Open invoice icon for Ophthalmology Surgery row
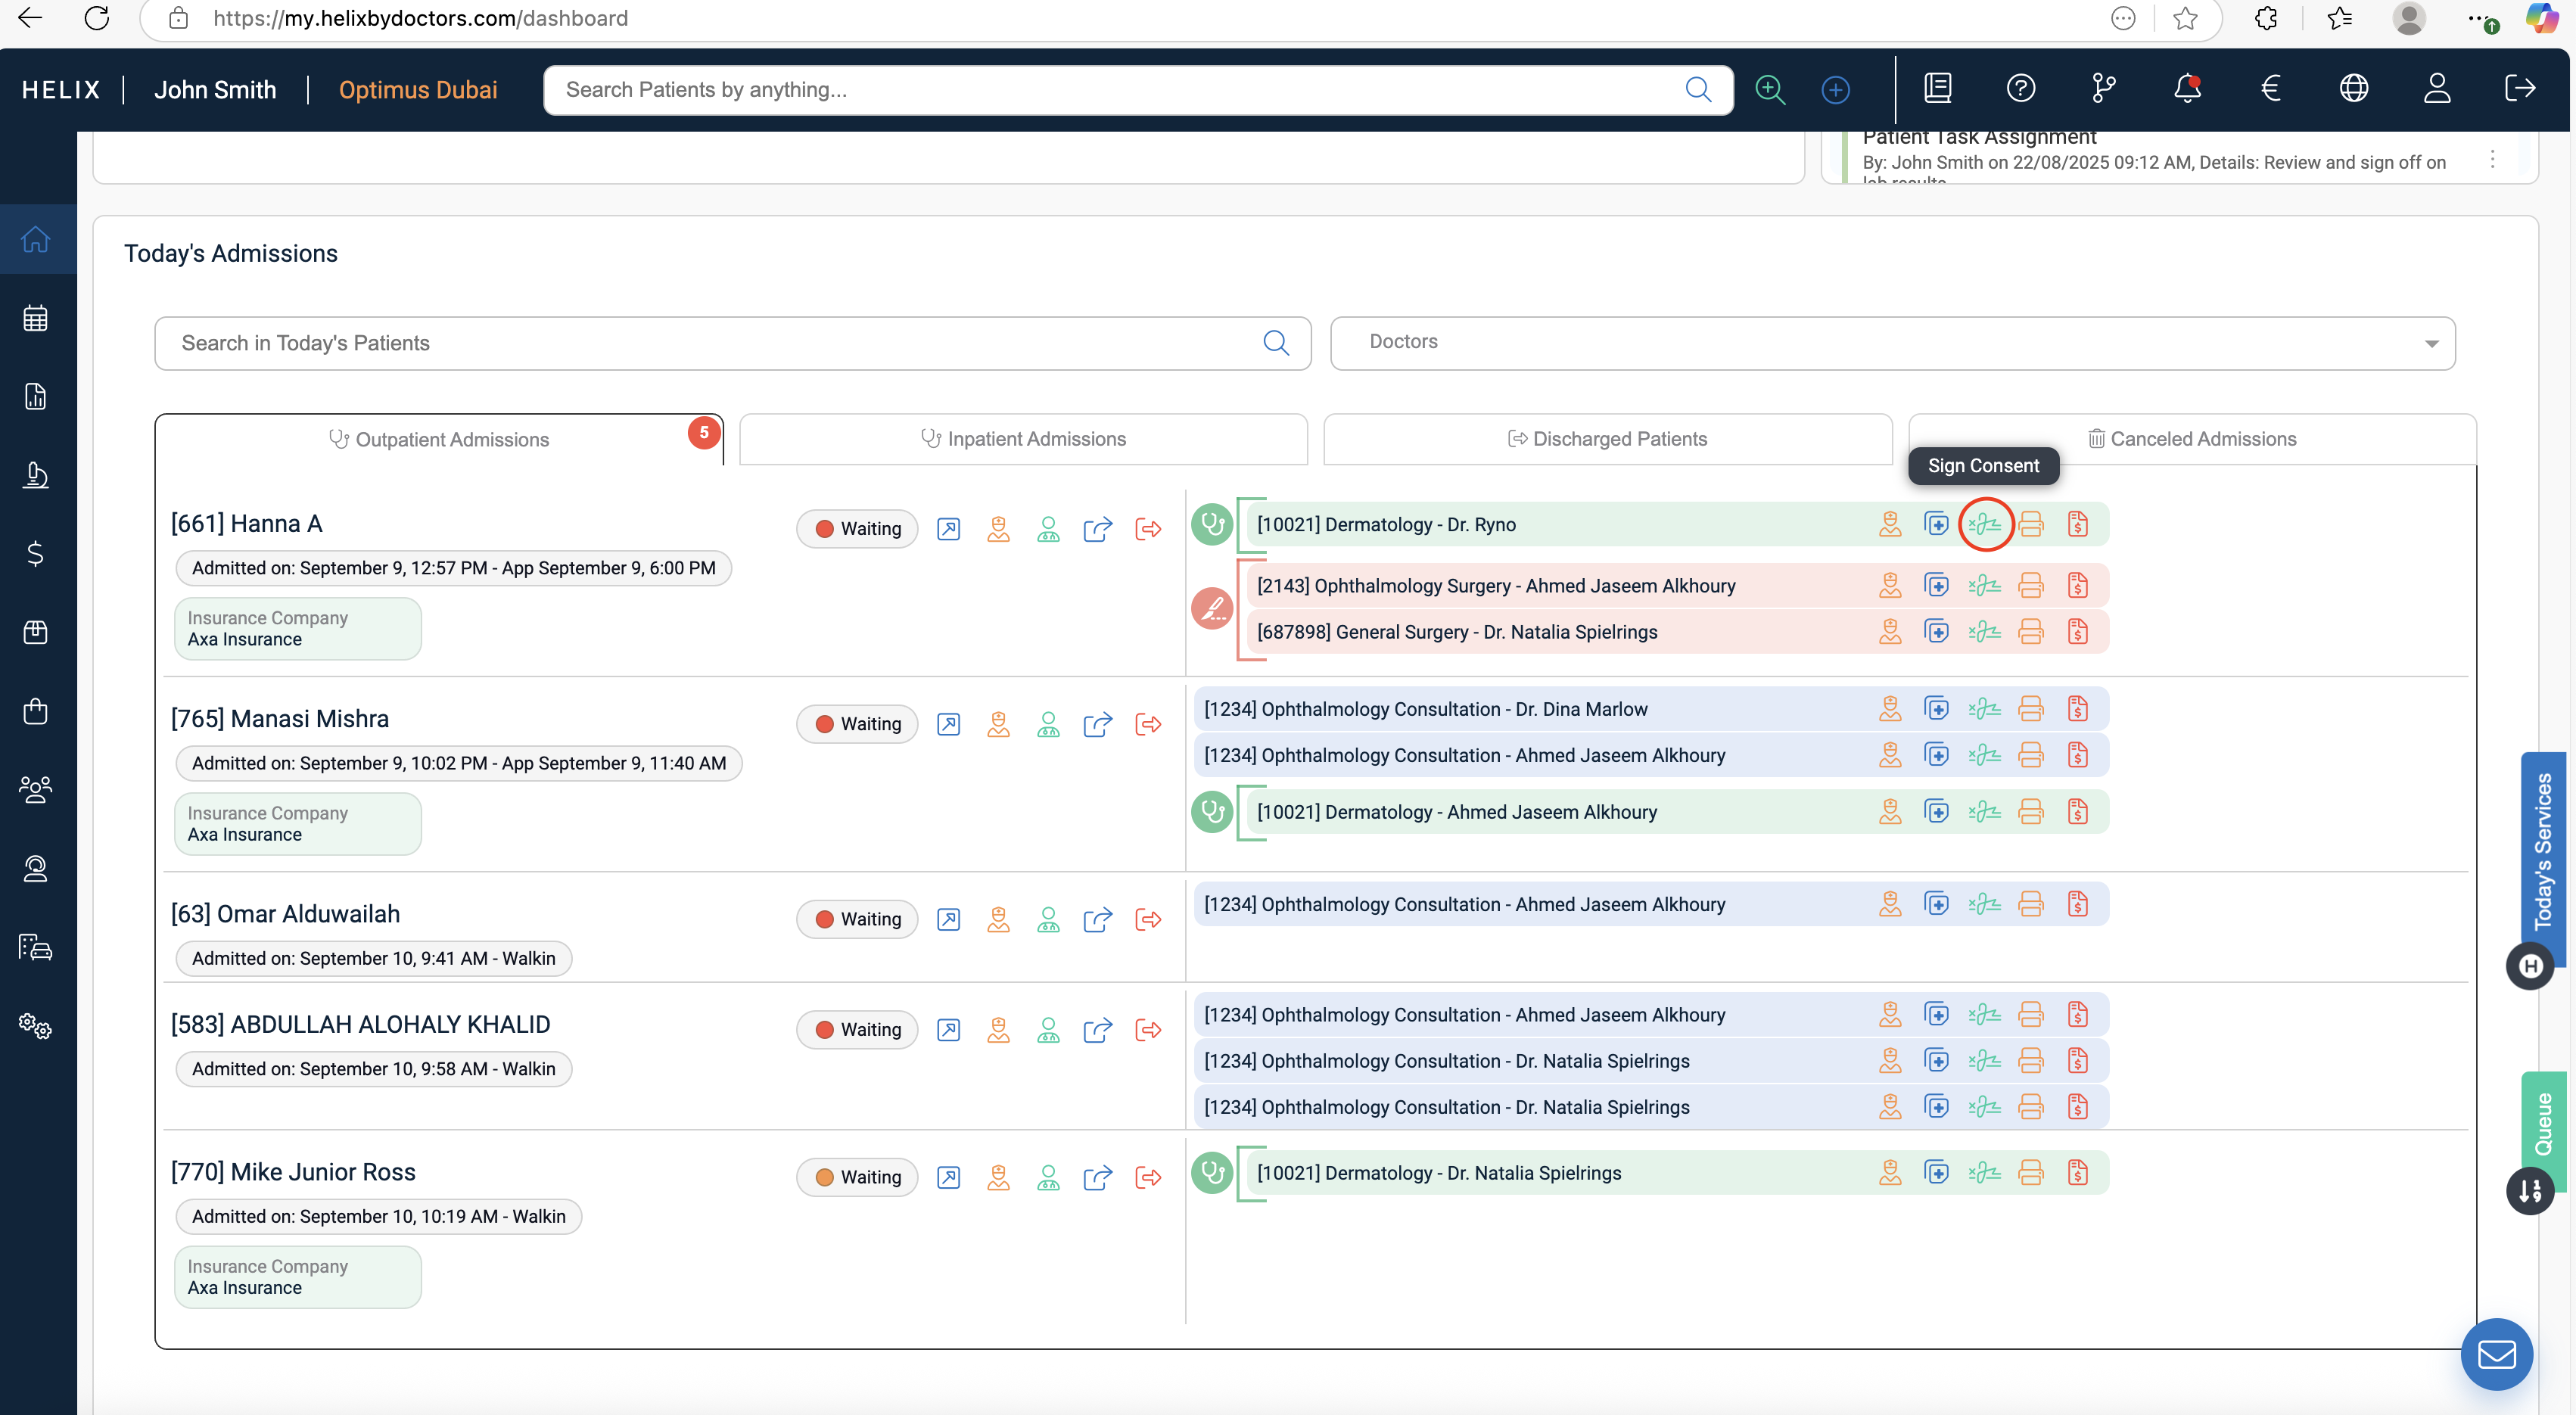The image size is (2576, 1415). pos(2077,586)
